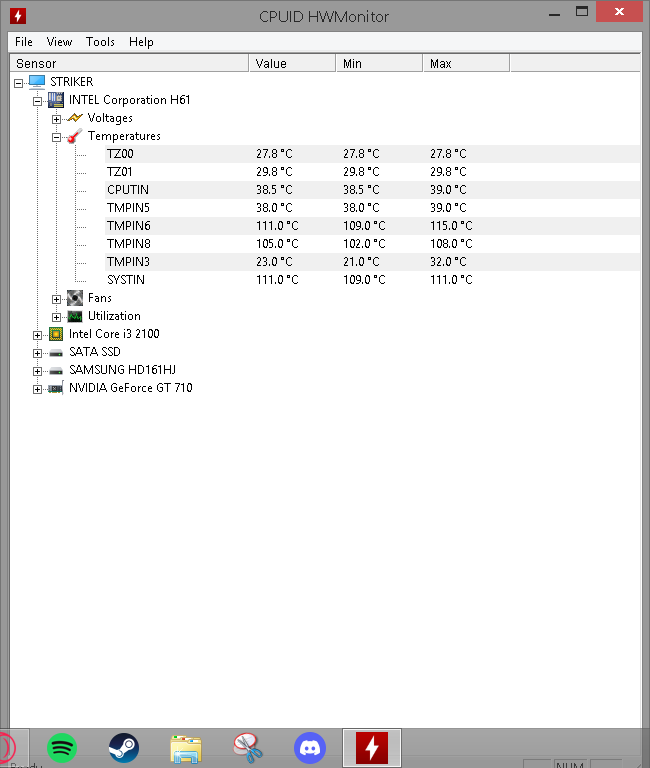Screen dimensions: 650x768
Task: Open the Tools menu
Action: pyautogui.click(x=100, y=42)
